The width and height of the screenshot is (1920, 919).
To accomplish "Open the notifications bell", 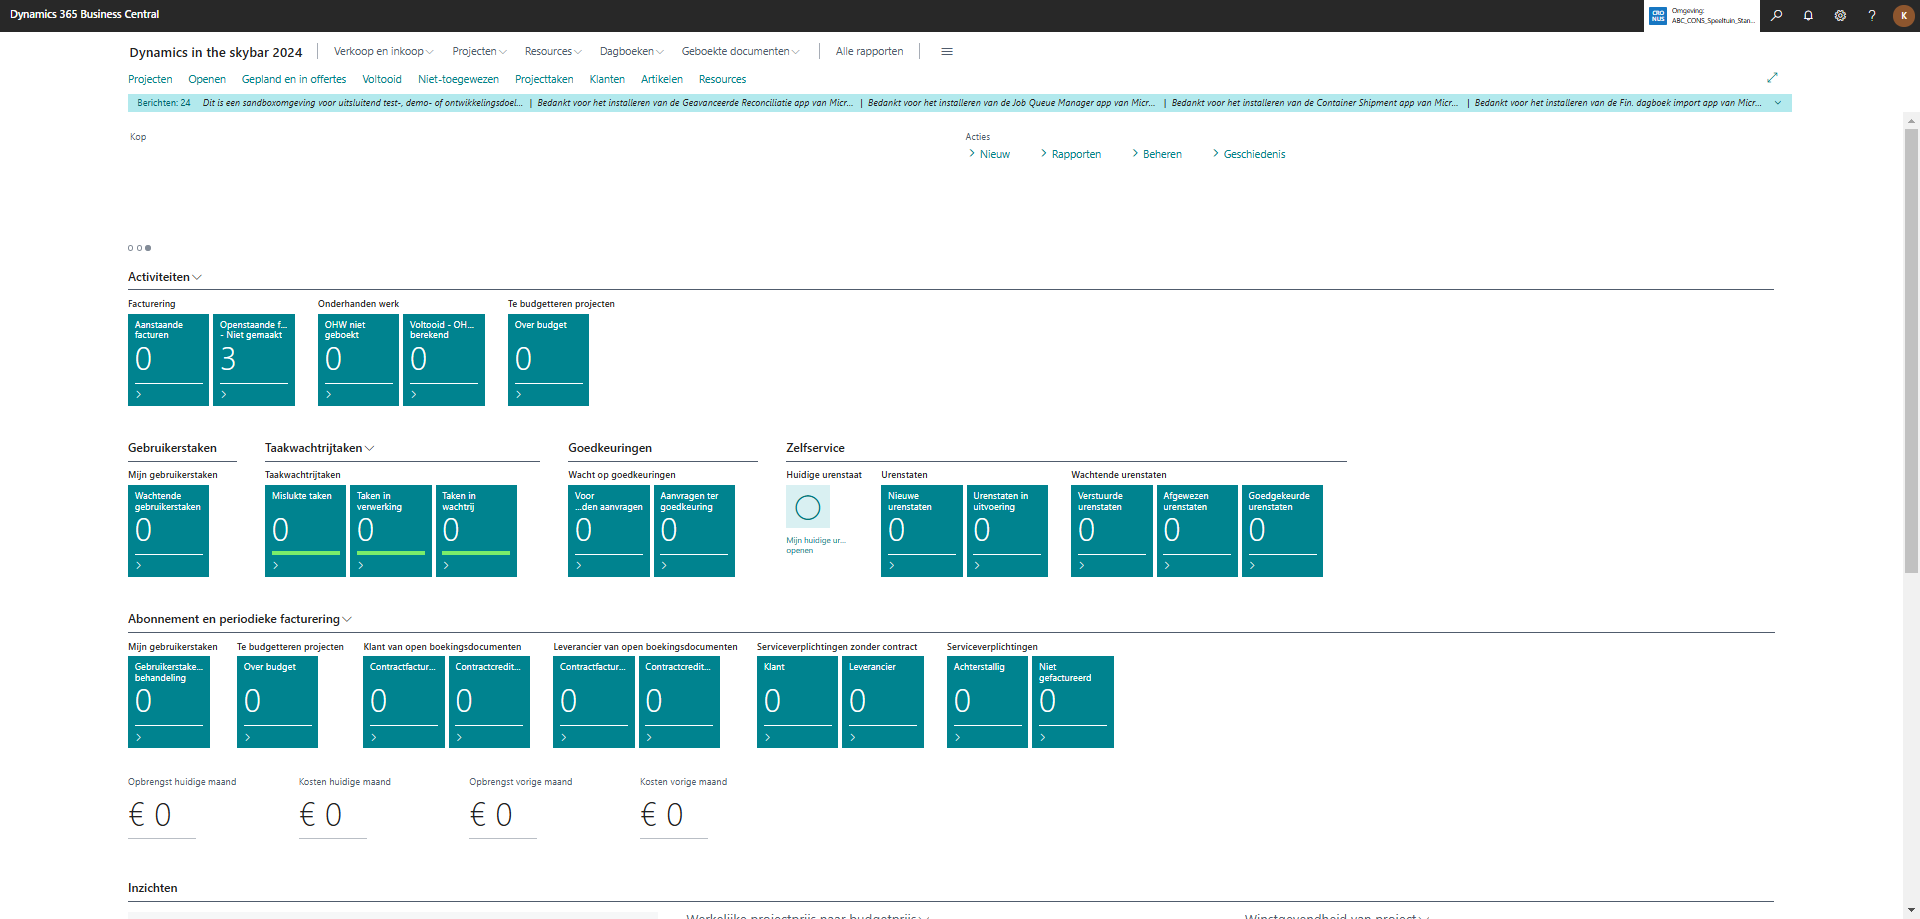I will click(1808, 15).
